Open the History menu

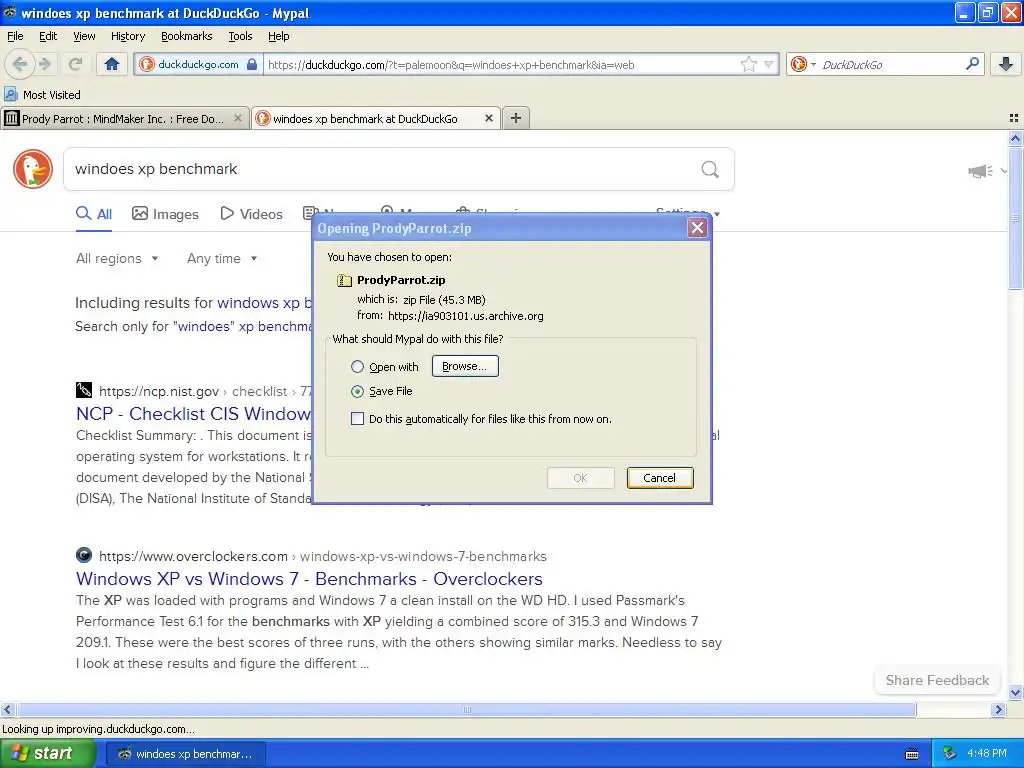click(127, 36)
